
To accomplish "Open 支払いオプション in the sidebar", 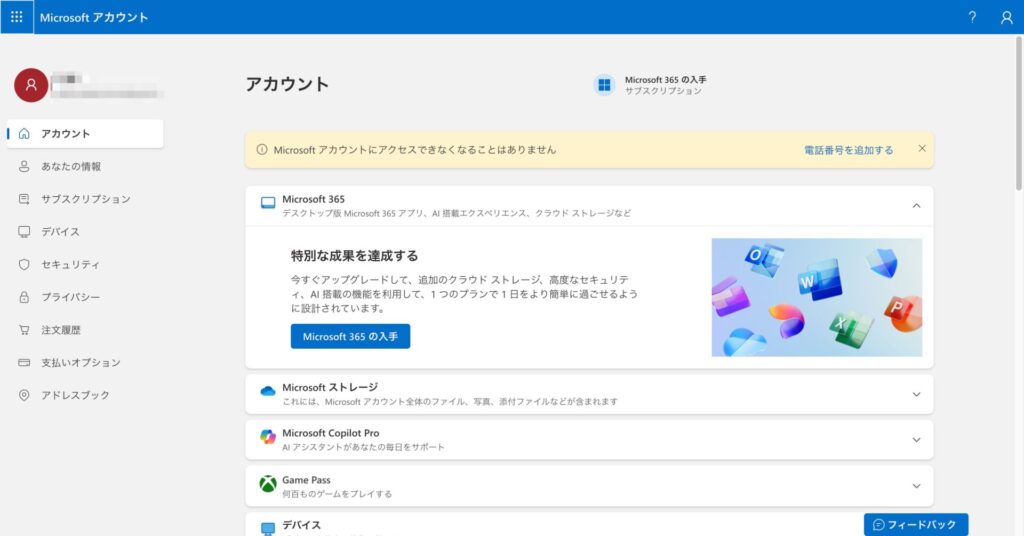I will (x=80, y=362).
